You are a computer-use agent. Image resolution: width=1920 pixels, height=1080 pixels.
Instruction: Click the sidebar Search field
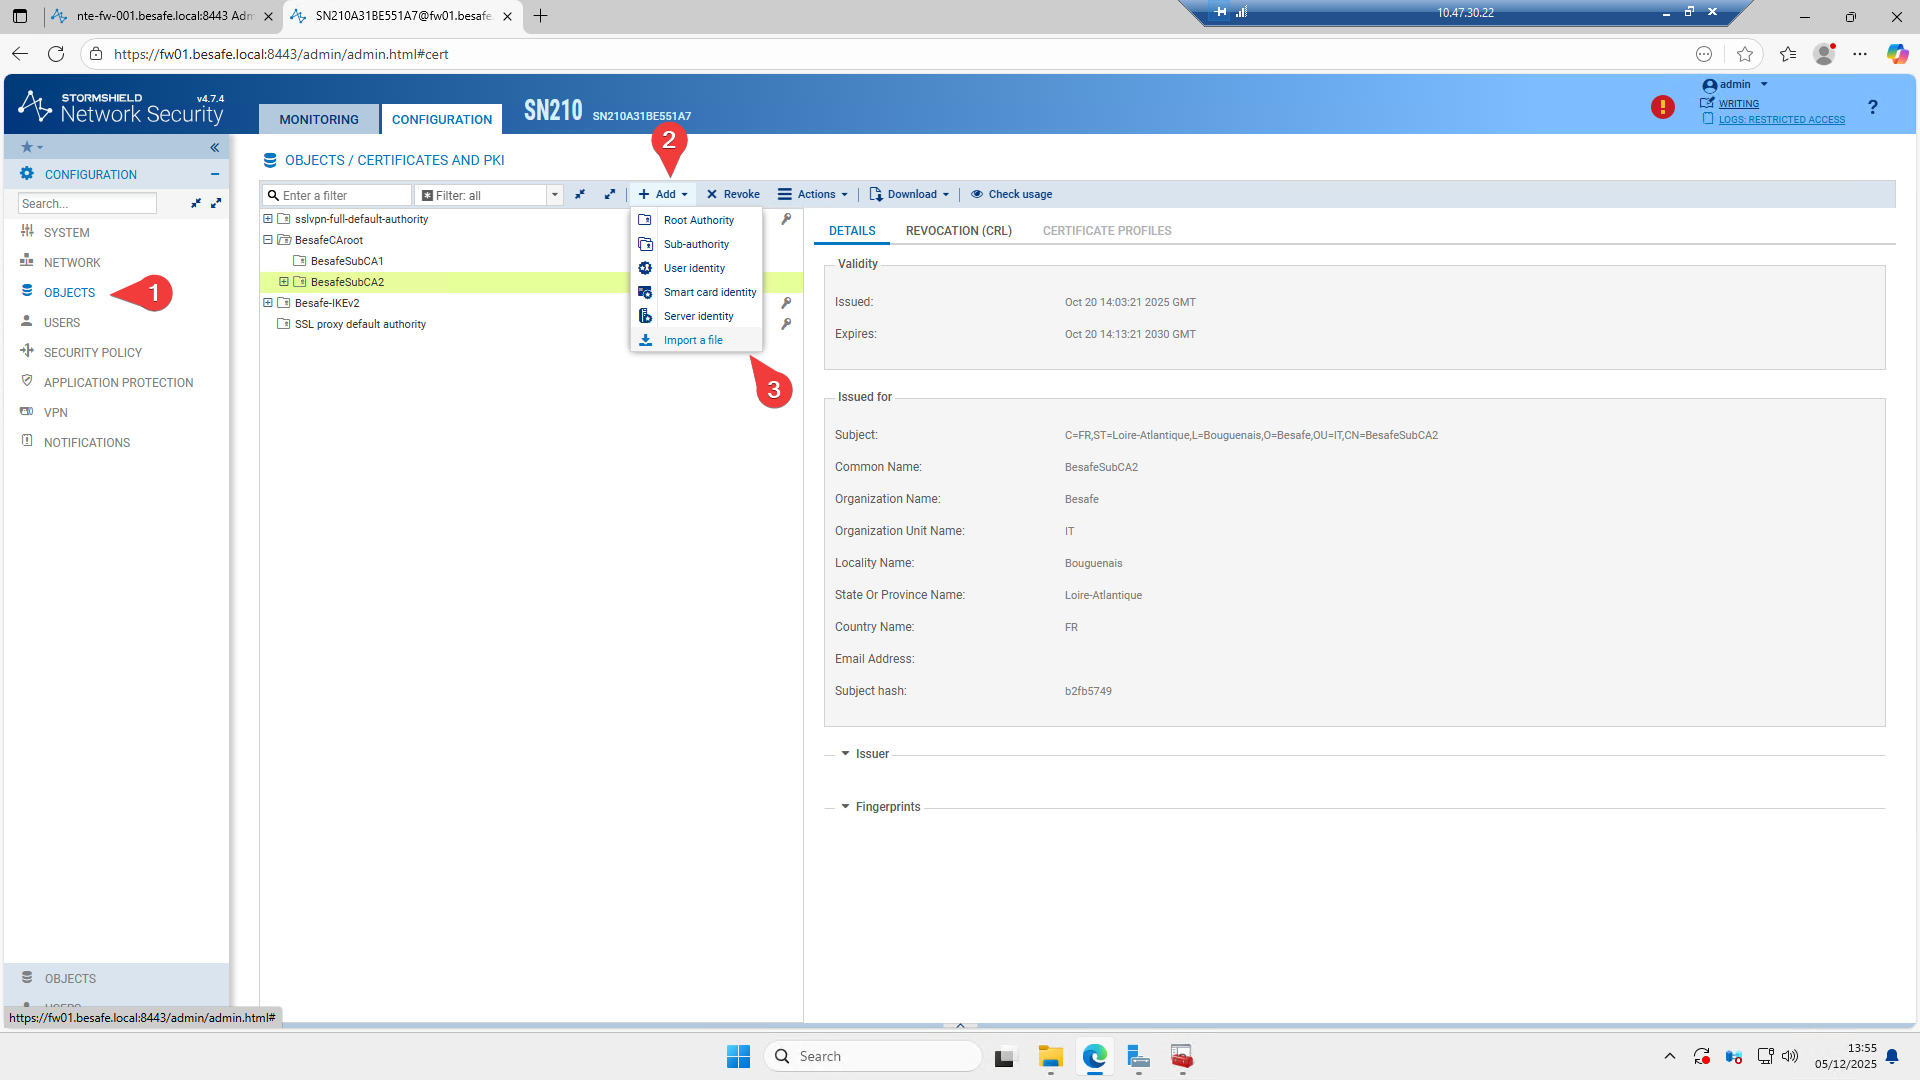coord(88,203)
